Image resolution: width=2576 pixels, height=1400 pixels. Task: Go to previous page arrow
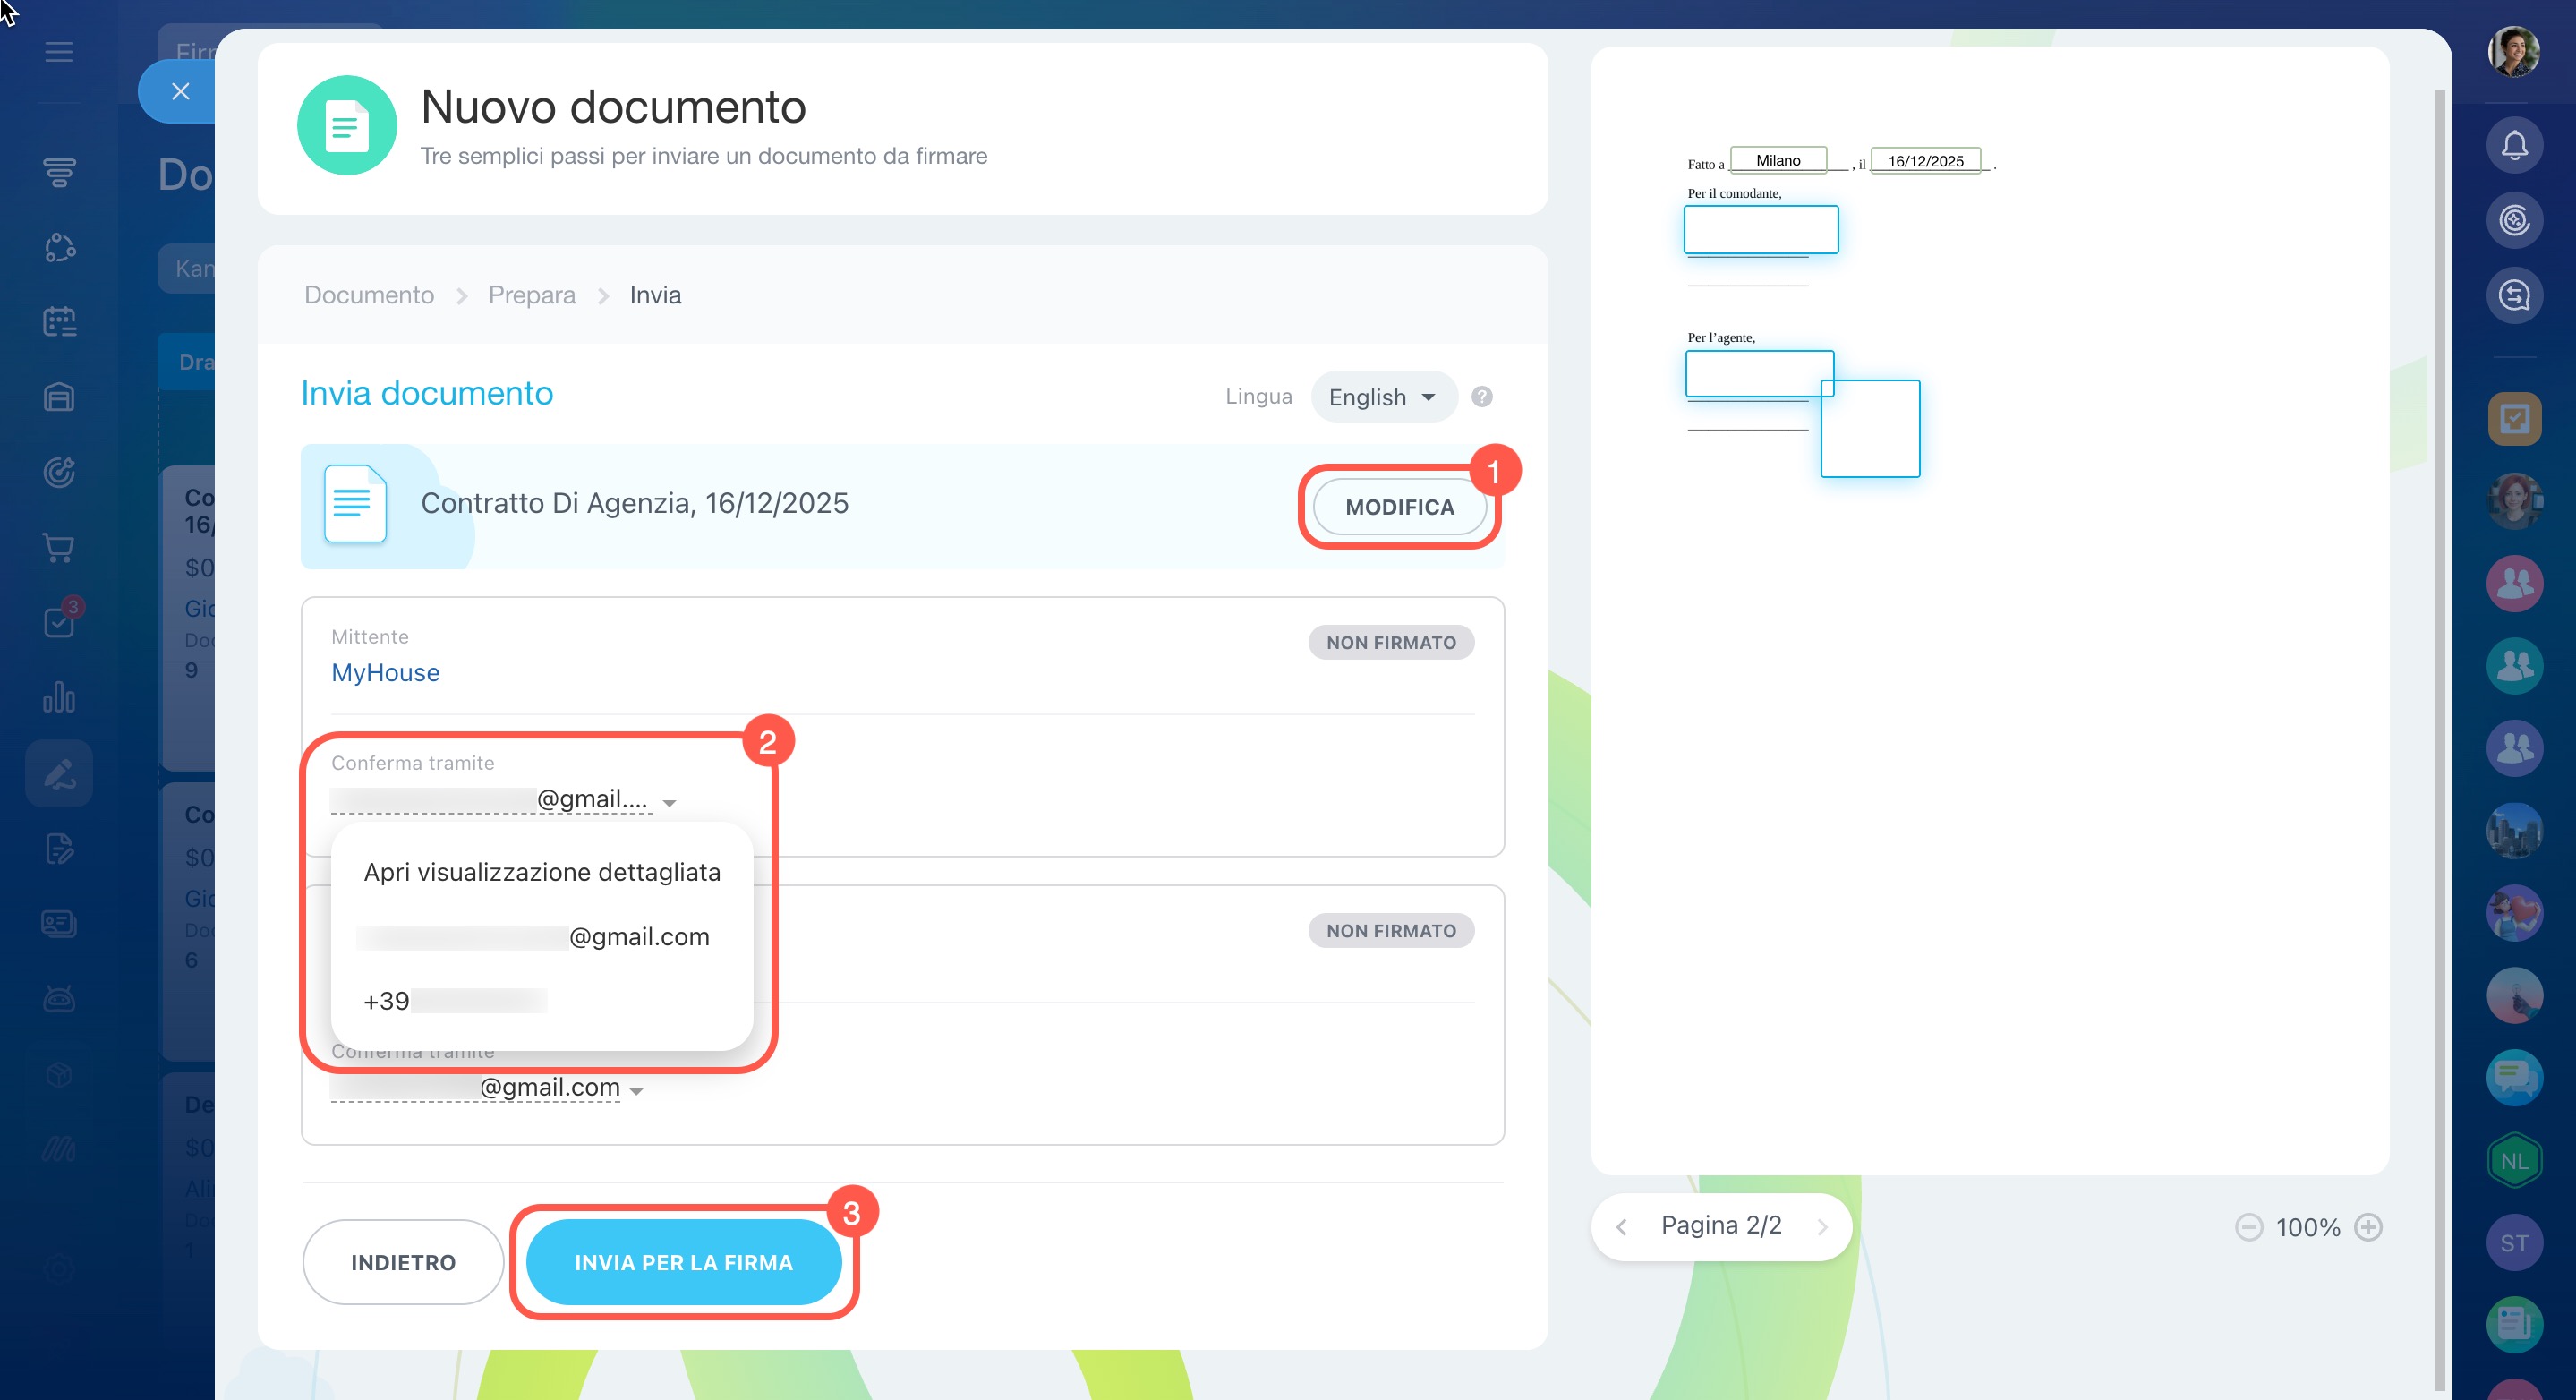tap(1621, 1227)
